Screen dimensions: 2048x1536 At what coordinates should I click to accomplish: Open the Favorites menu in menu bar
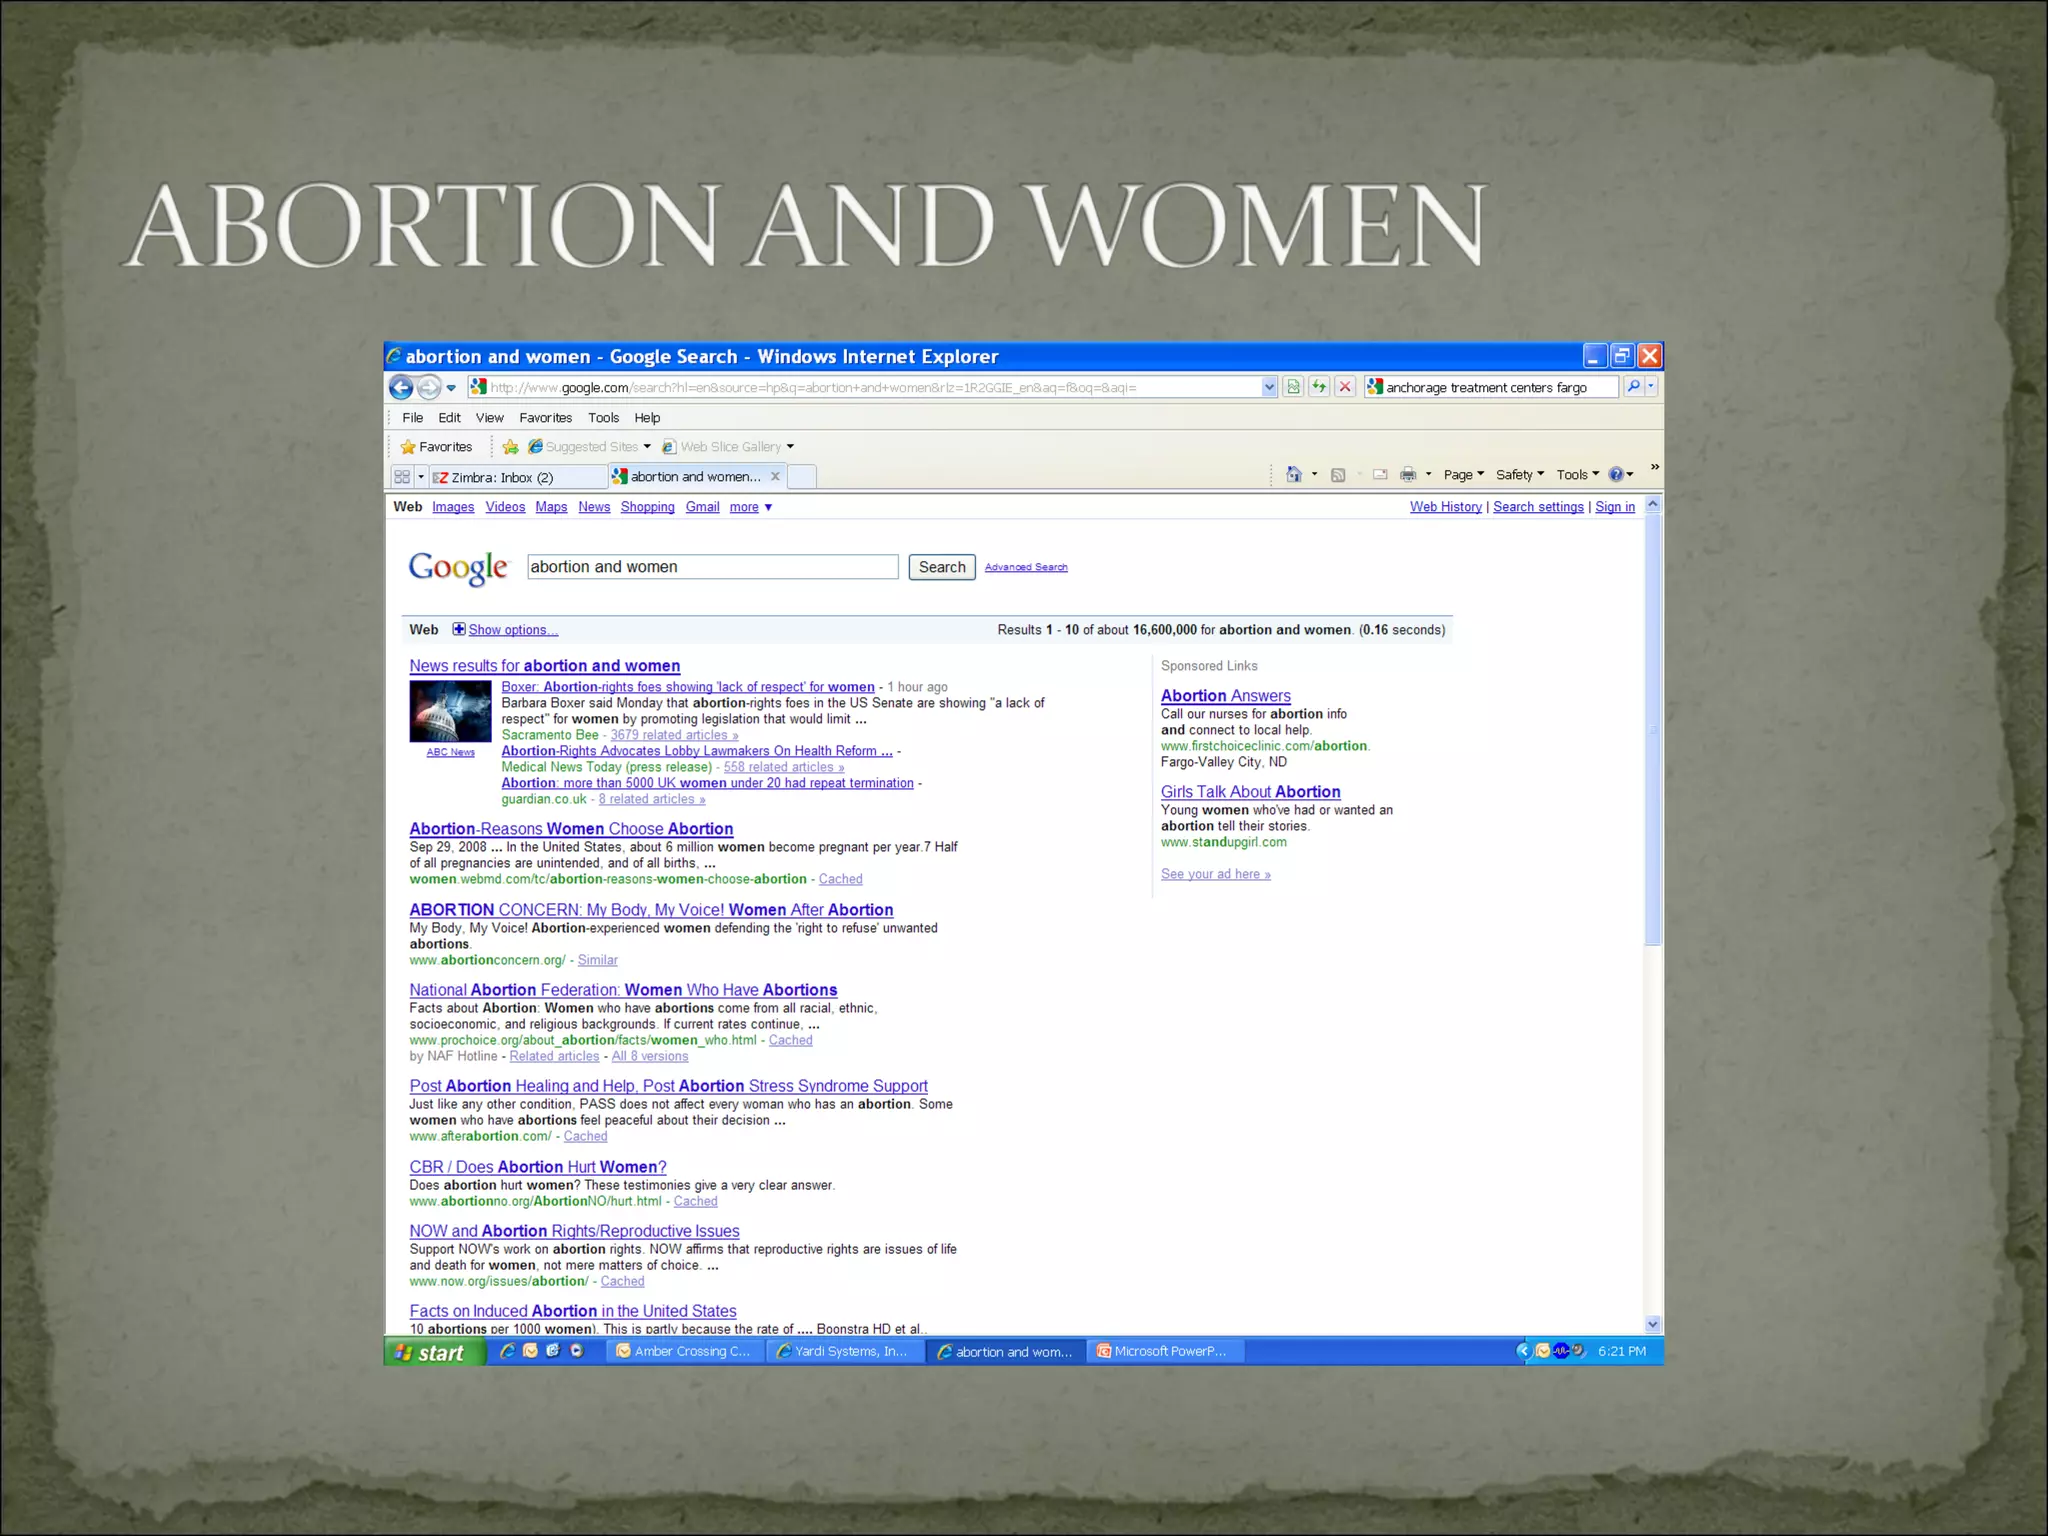click(x=545, y=418)
